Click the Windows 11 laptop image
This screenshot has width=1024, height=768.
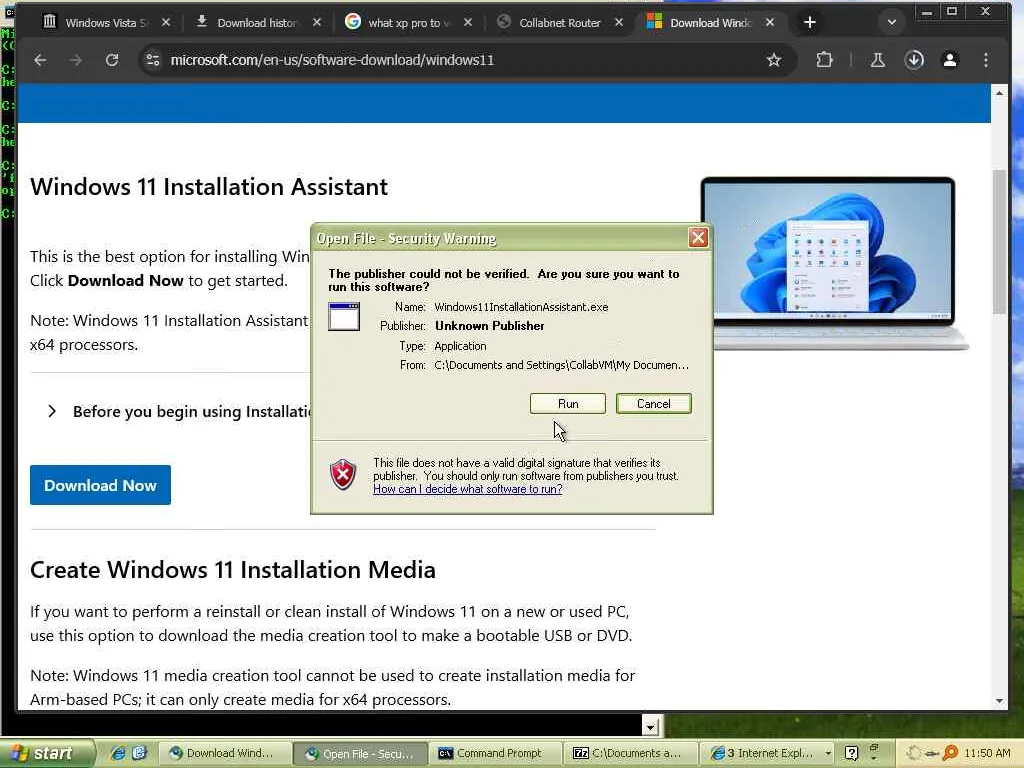[x=834, y=263]
